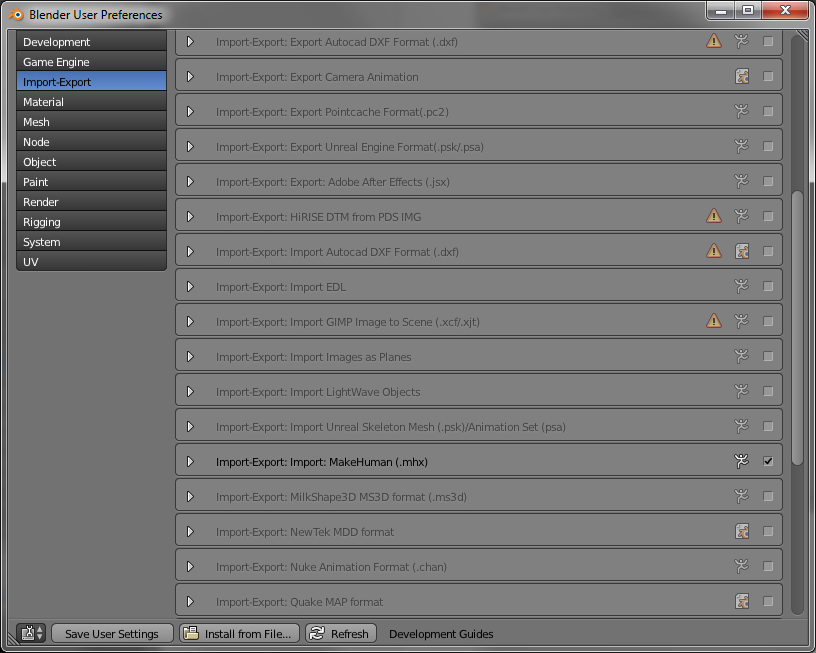
Task: Expand Import GIMP Image to Scene details
Action: [190, 322]
